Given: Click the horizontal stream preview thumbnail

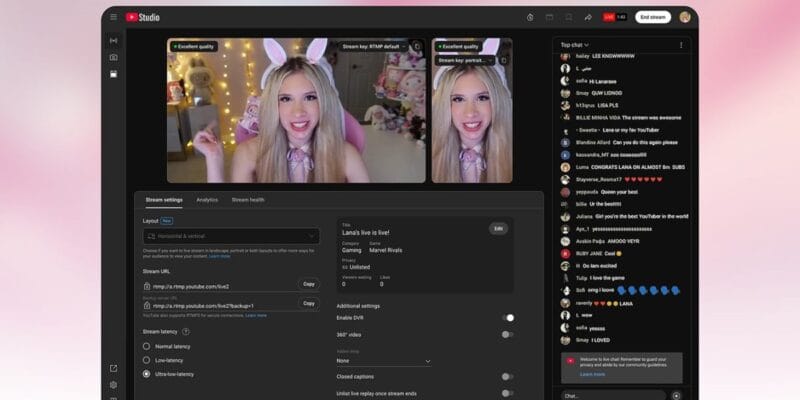Looking at the screenshot, I should [296, 110].
